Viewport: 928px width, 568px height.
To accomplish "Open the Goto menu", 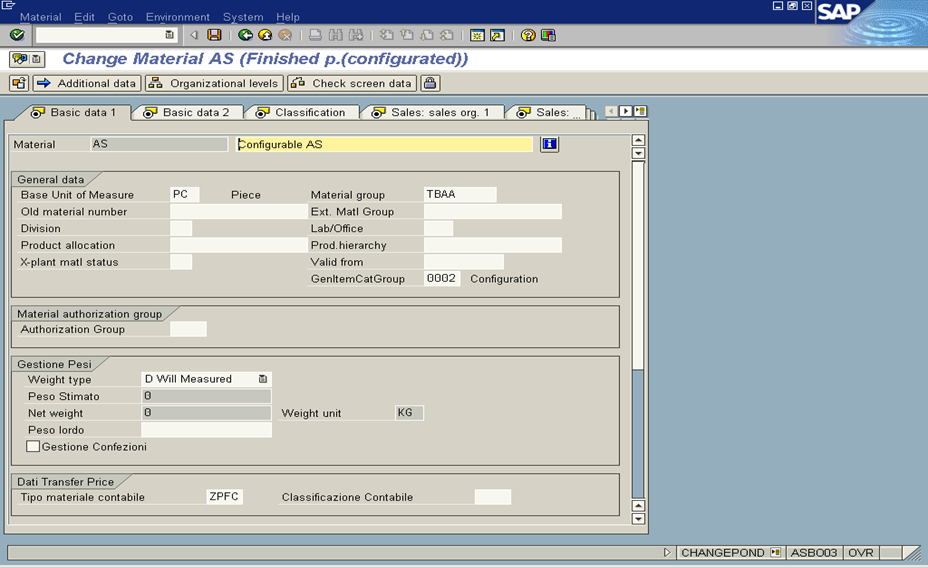I will click(120, 17).
